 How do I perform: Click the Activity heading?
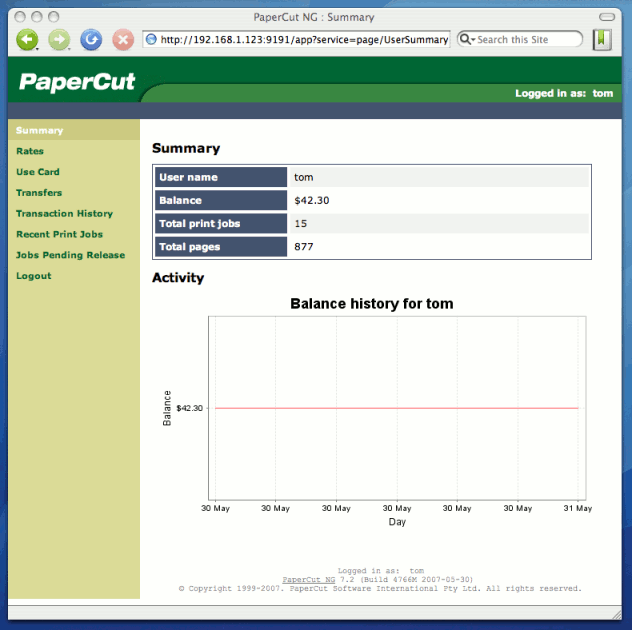[x=178, y=277]
